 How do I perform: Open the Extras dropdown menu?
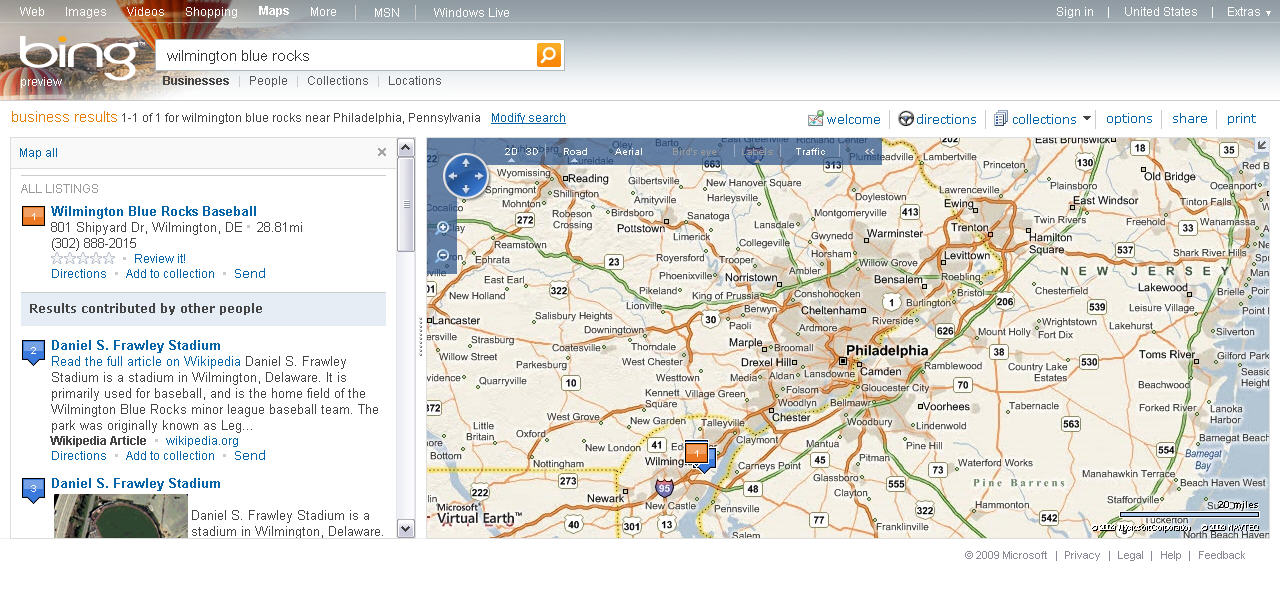tap(1249, 12)
